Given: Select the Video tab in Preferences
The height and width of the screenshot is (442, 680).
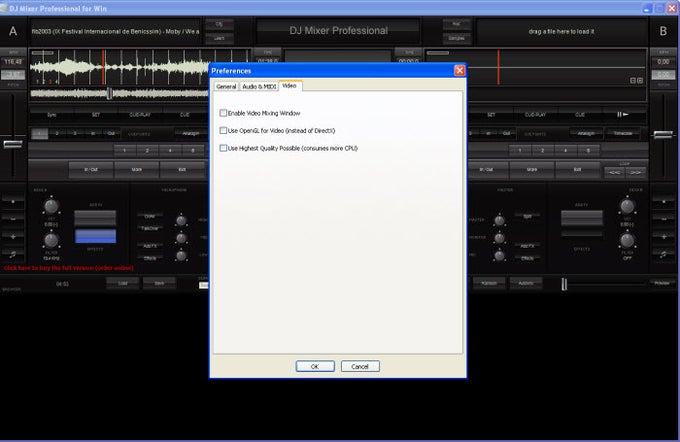Looking at the screenshot, I should (x=289, y=85).
